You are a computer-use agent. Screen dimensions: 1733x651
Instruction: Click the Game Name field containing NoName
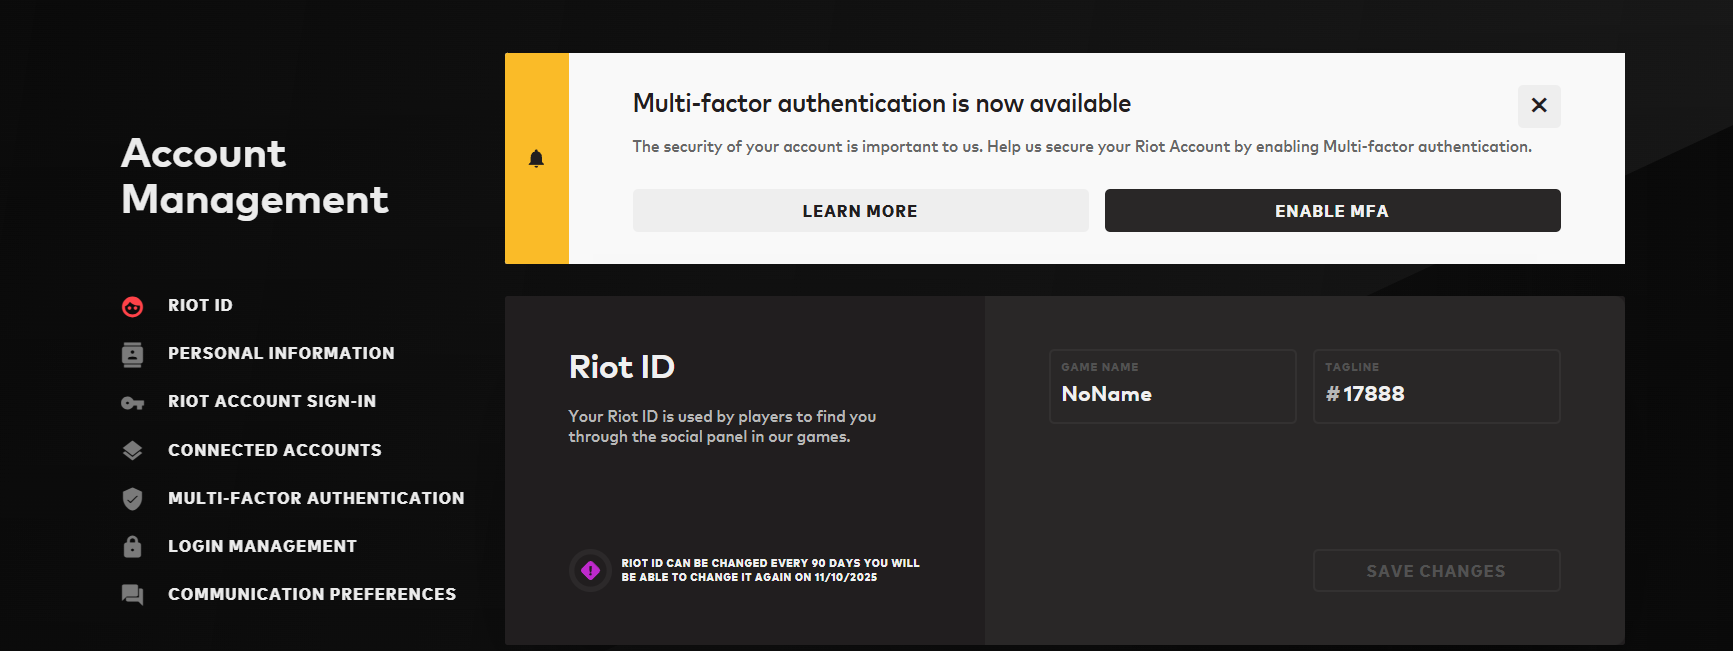tap(1172, 393)
